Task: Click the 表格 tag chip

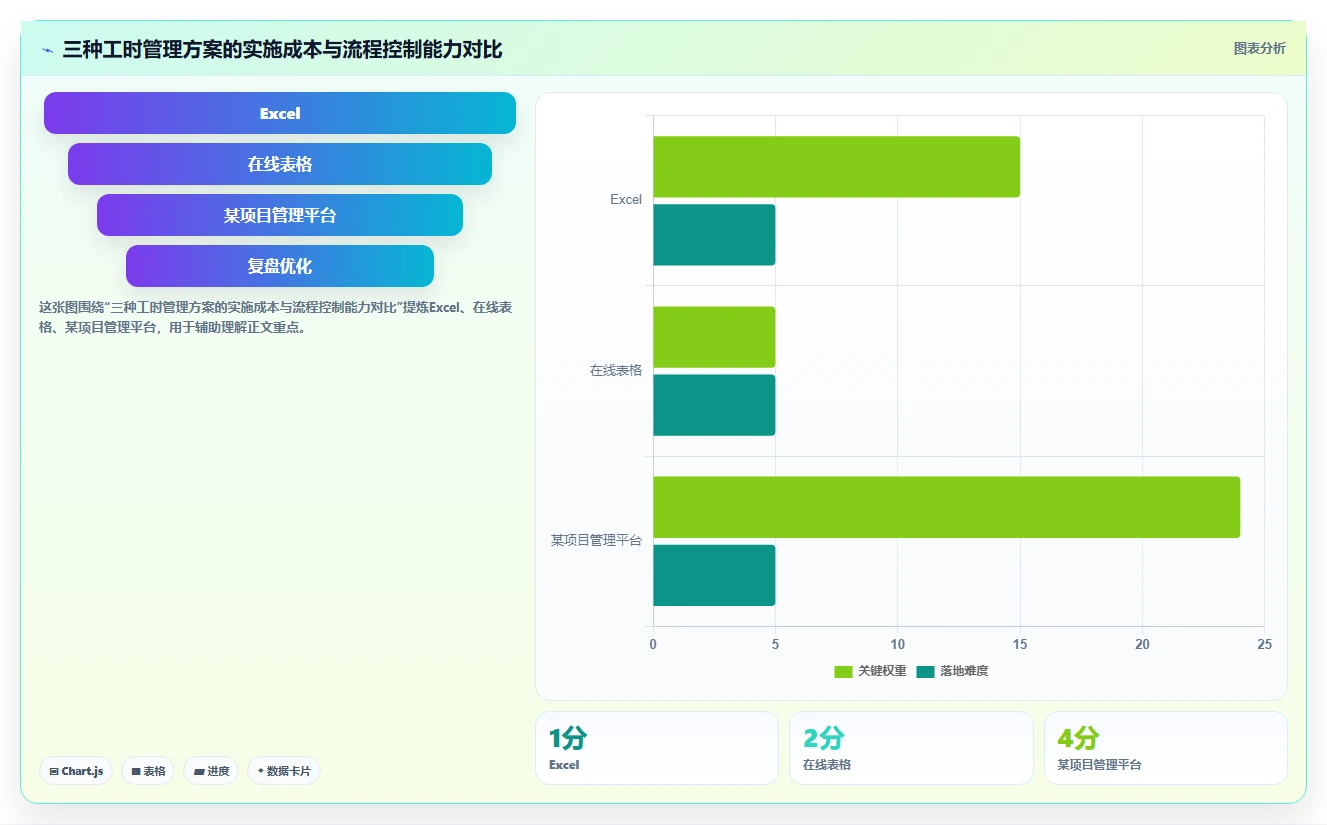Action: [148, 771]
